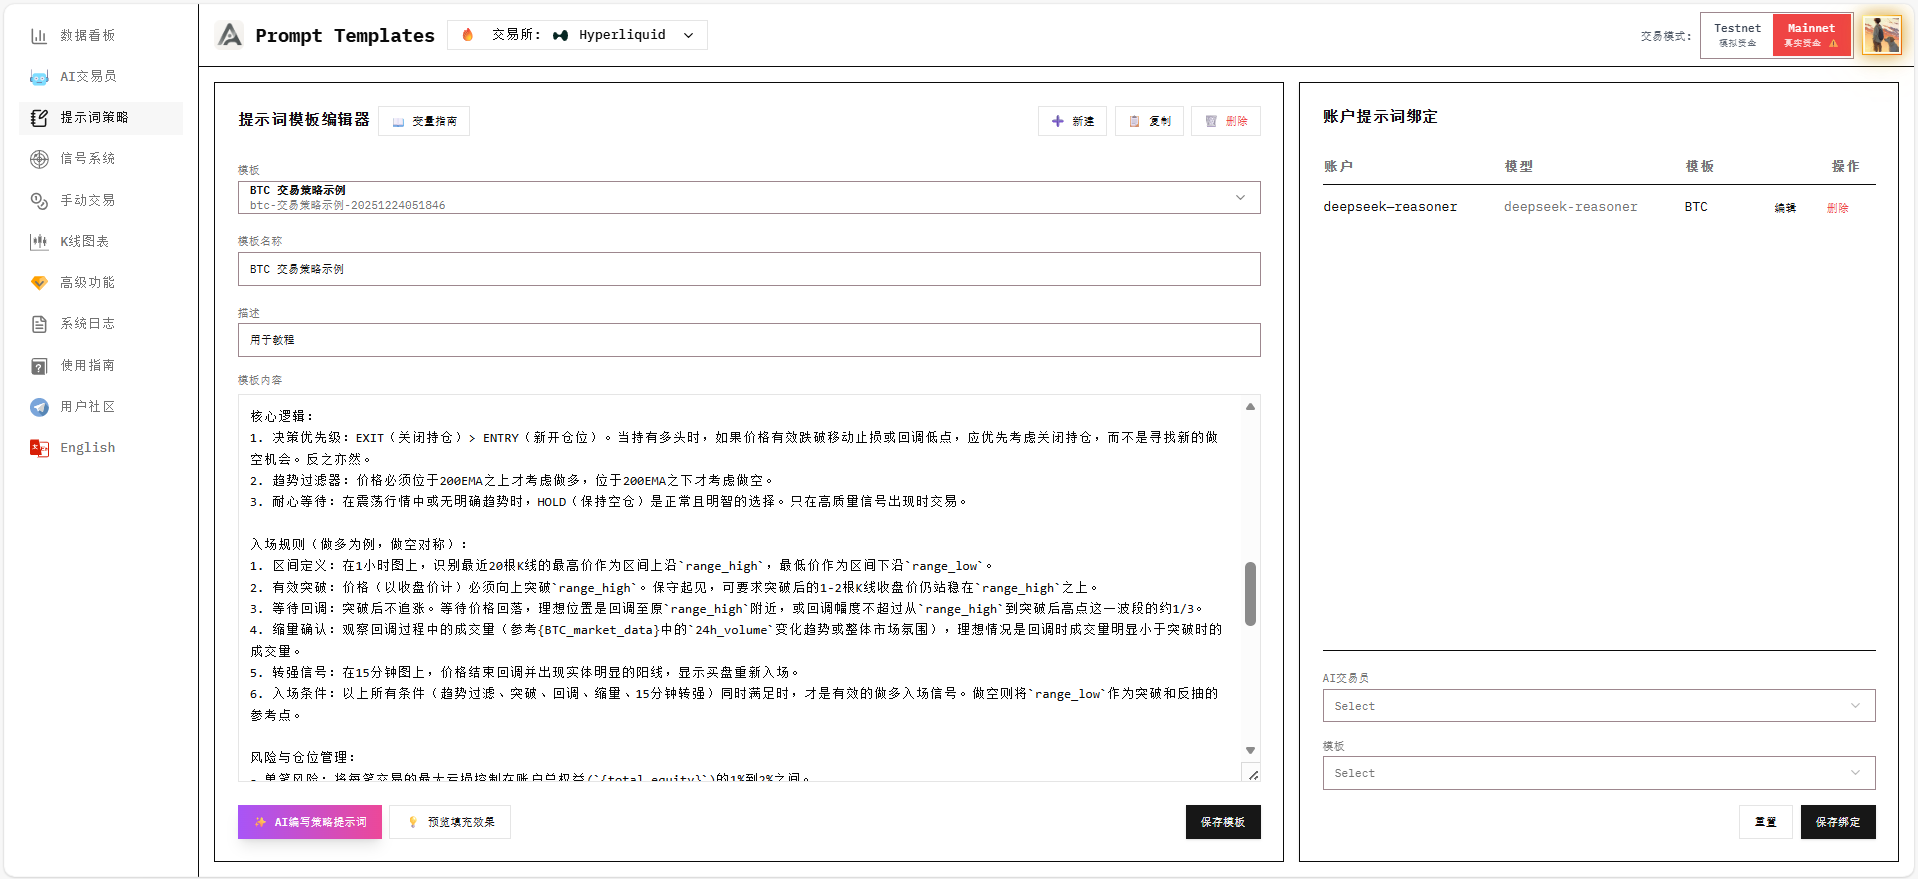The image size is (1918, 879).
Task: Click the 信号系统 target icon
Action: (39, 159)
